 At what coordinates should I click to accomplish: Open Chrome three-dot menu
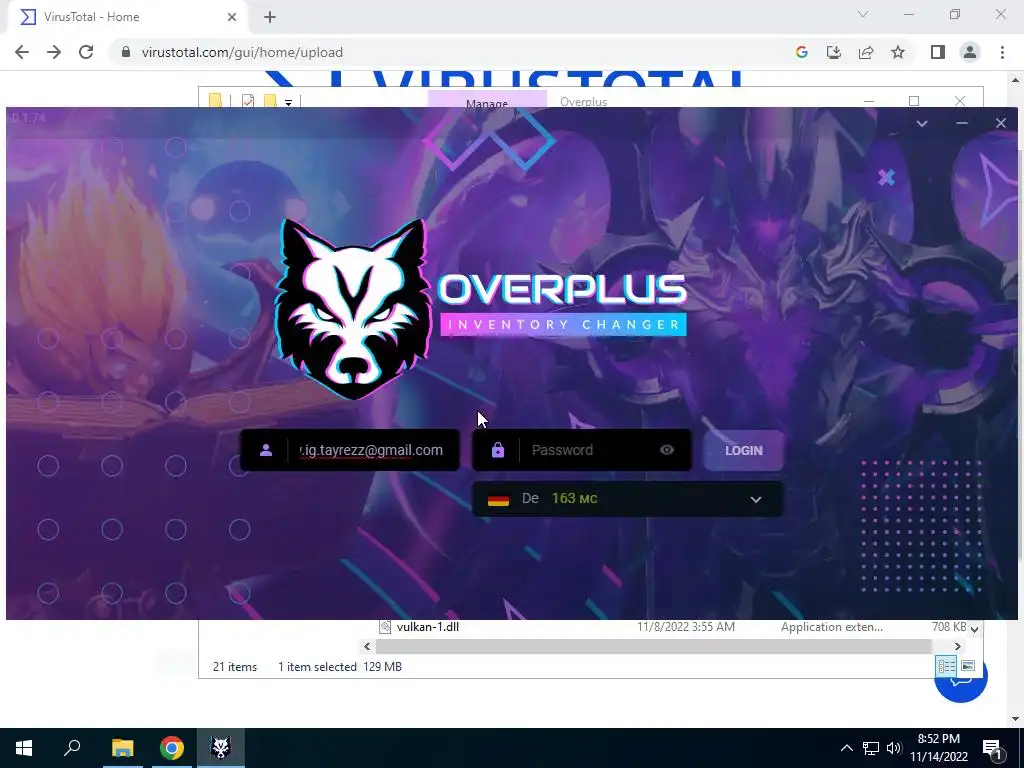coord(1002,52)
